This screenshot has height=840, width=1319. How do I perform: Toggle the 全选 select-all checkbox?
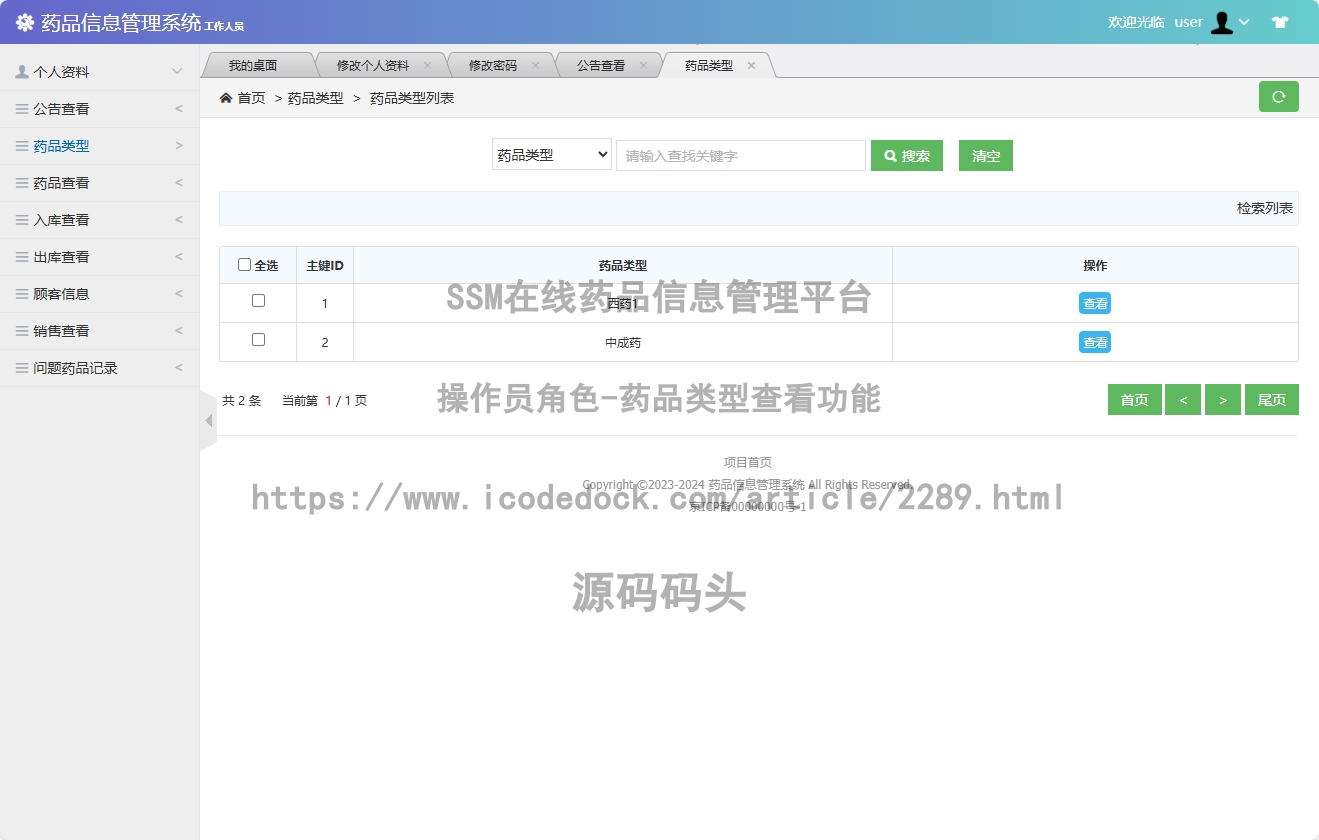[x=244, y=265]
